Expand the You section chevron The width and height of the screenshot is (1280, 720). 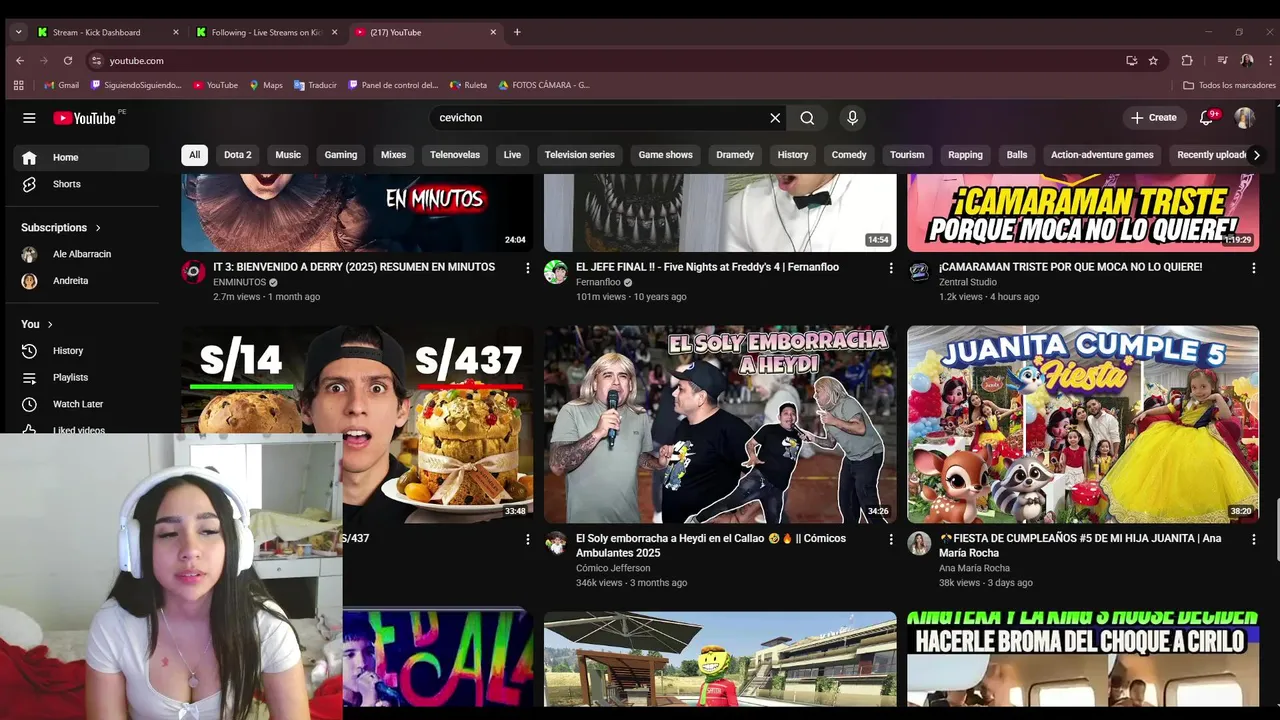coord(50,324)
